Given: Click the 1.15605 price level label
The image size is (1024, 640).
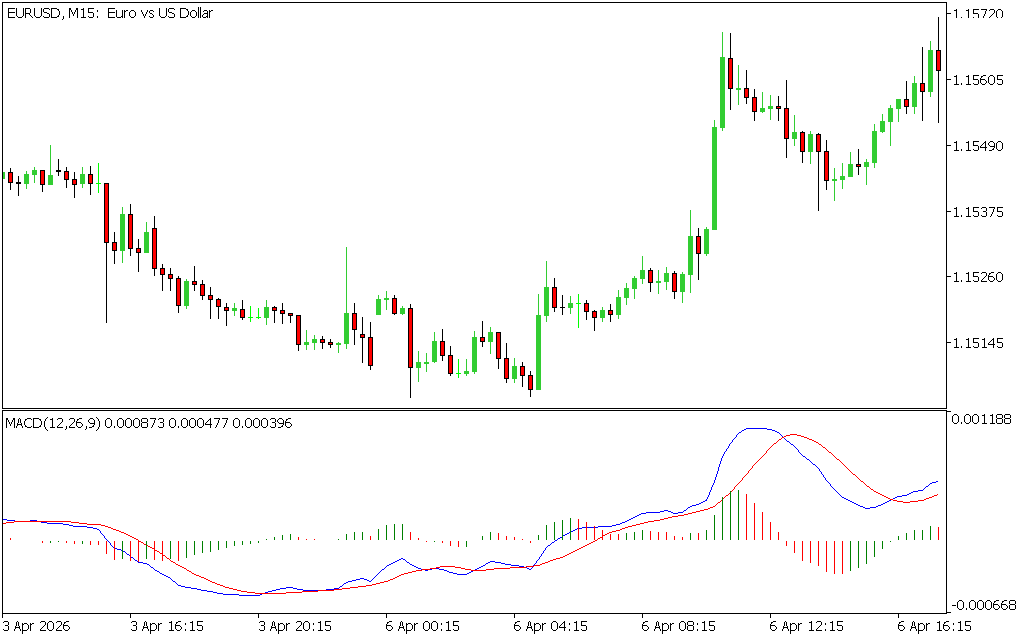Looking at the screenshot, I should click(983, 80).
